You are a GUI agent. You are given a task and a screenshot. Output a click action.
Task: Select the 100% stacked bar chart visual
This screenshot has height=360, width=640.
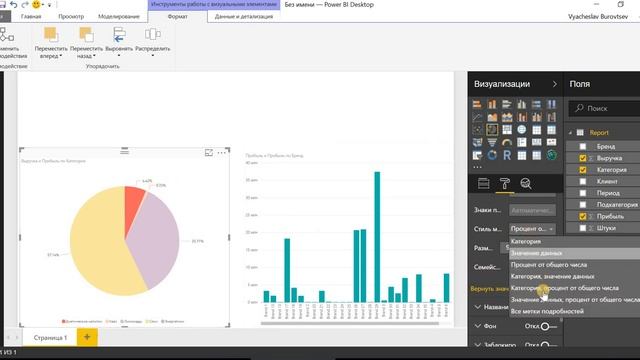pos(537,104)
